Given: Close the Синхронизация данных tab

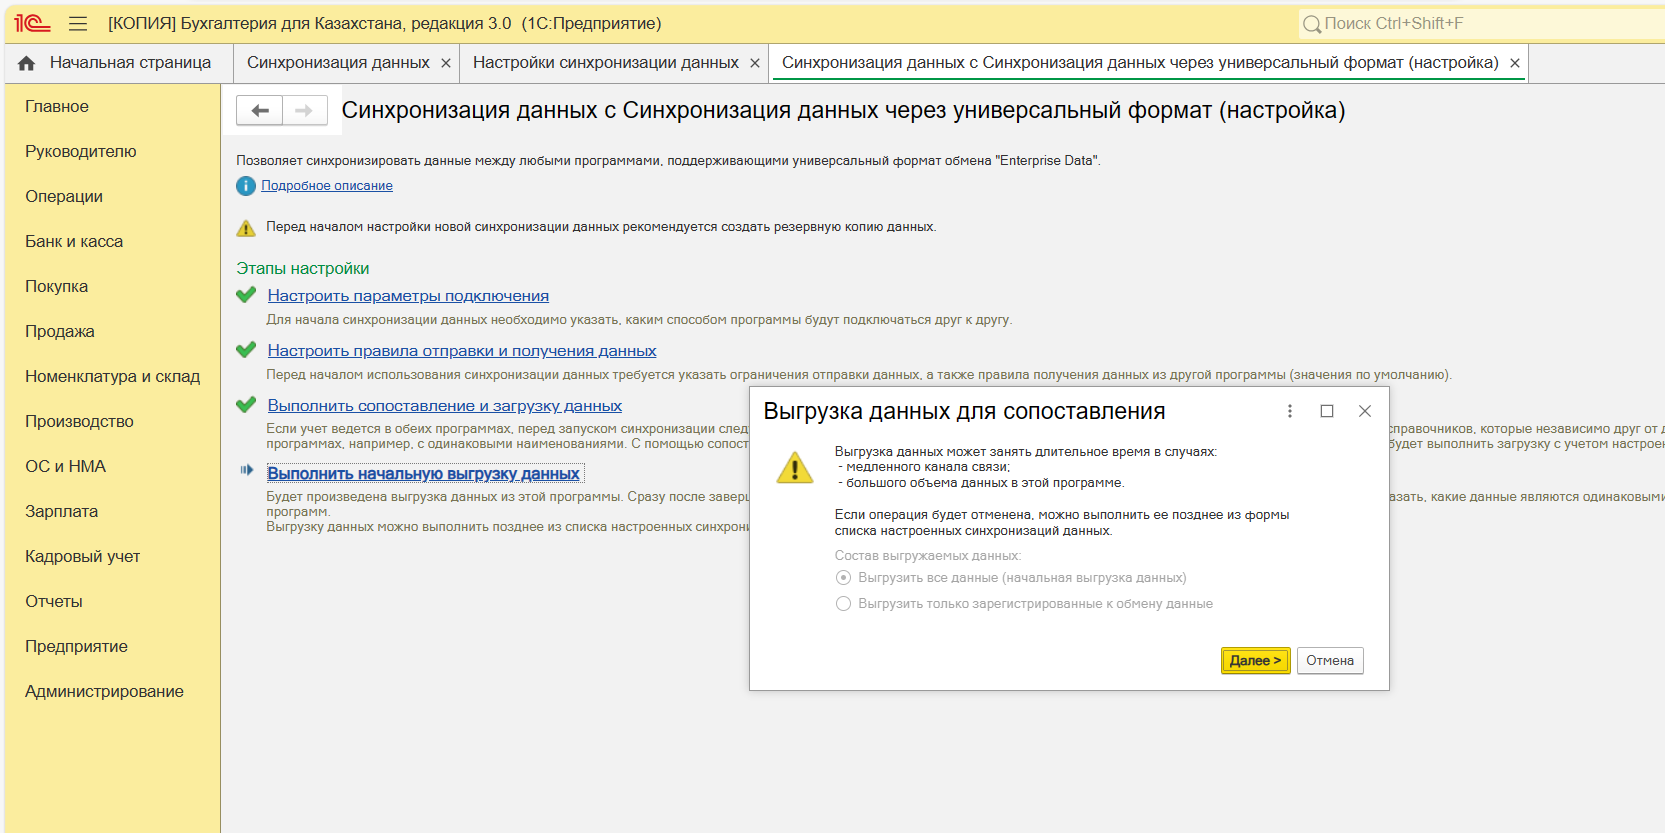Looking at the screenshot, I should coord(446,63).
